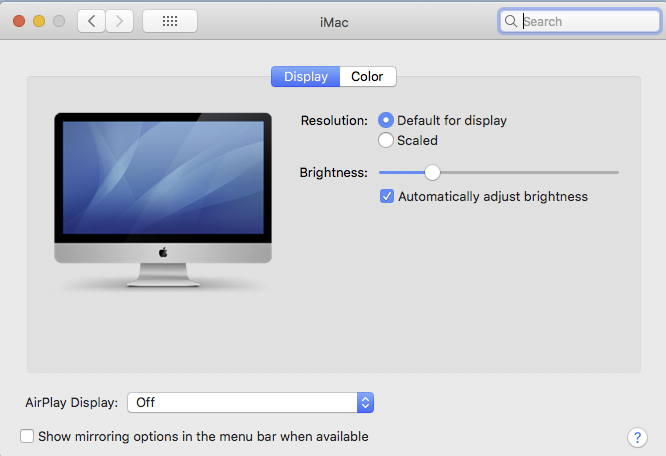Go forward with the right arrow button
666x456 pixels.
(x=119, y=21)
